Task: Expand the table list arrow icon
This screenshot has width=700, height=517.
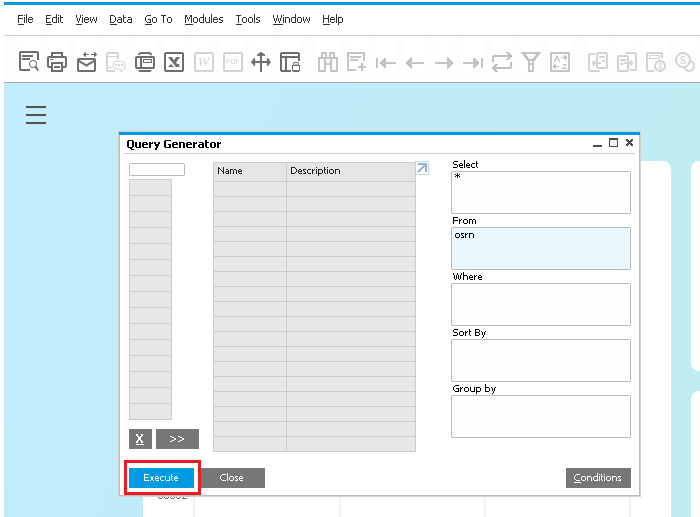Action: coord(422,169)
